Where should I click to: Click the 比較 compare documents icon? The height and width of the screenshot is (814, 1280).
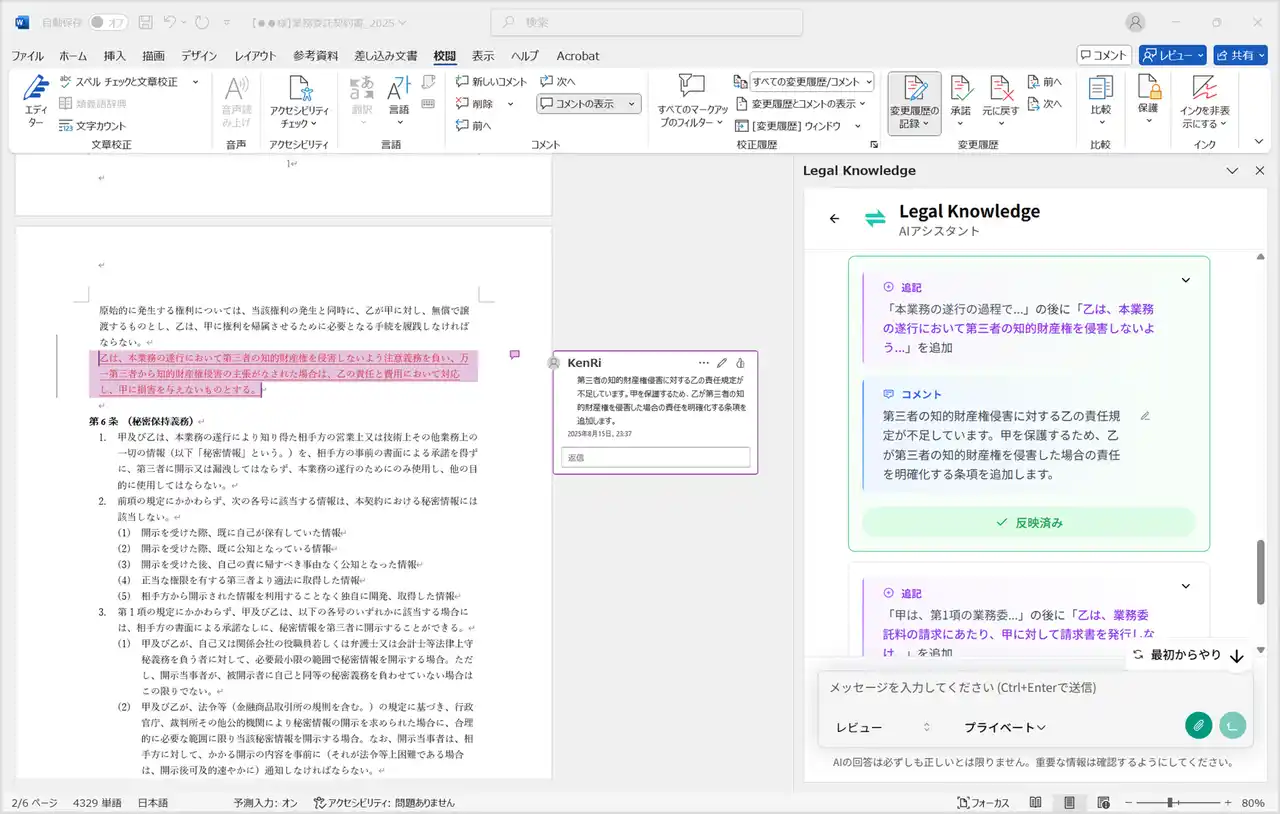click(1100, 88)
